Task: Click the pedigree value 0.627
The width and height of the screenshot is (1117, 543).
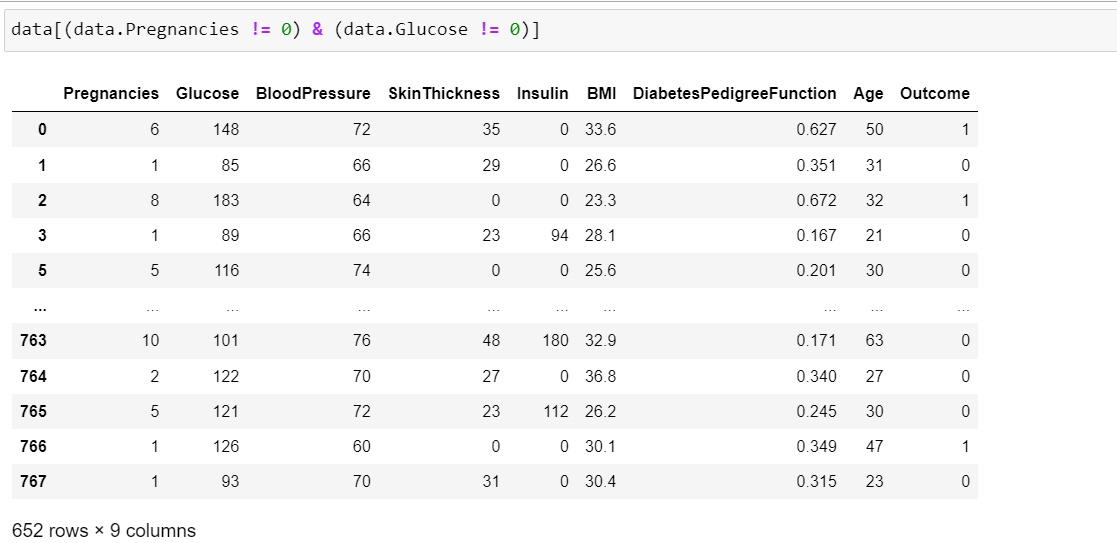Action: tap(816, 130)
